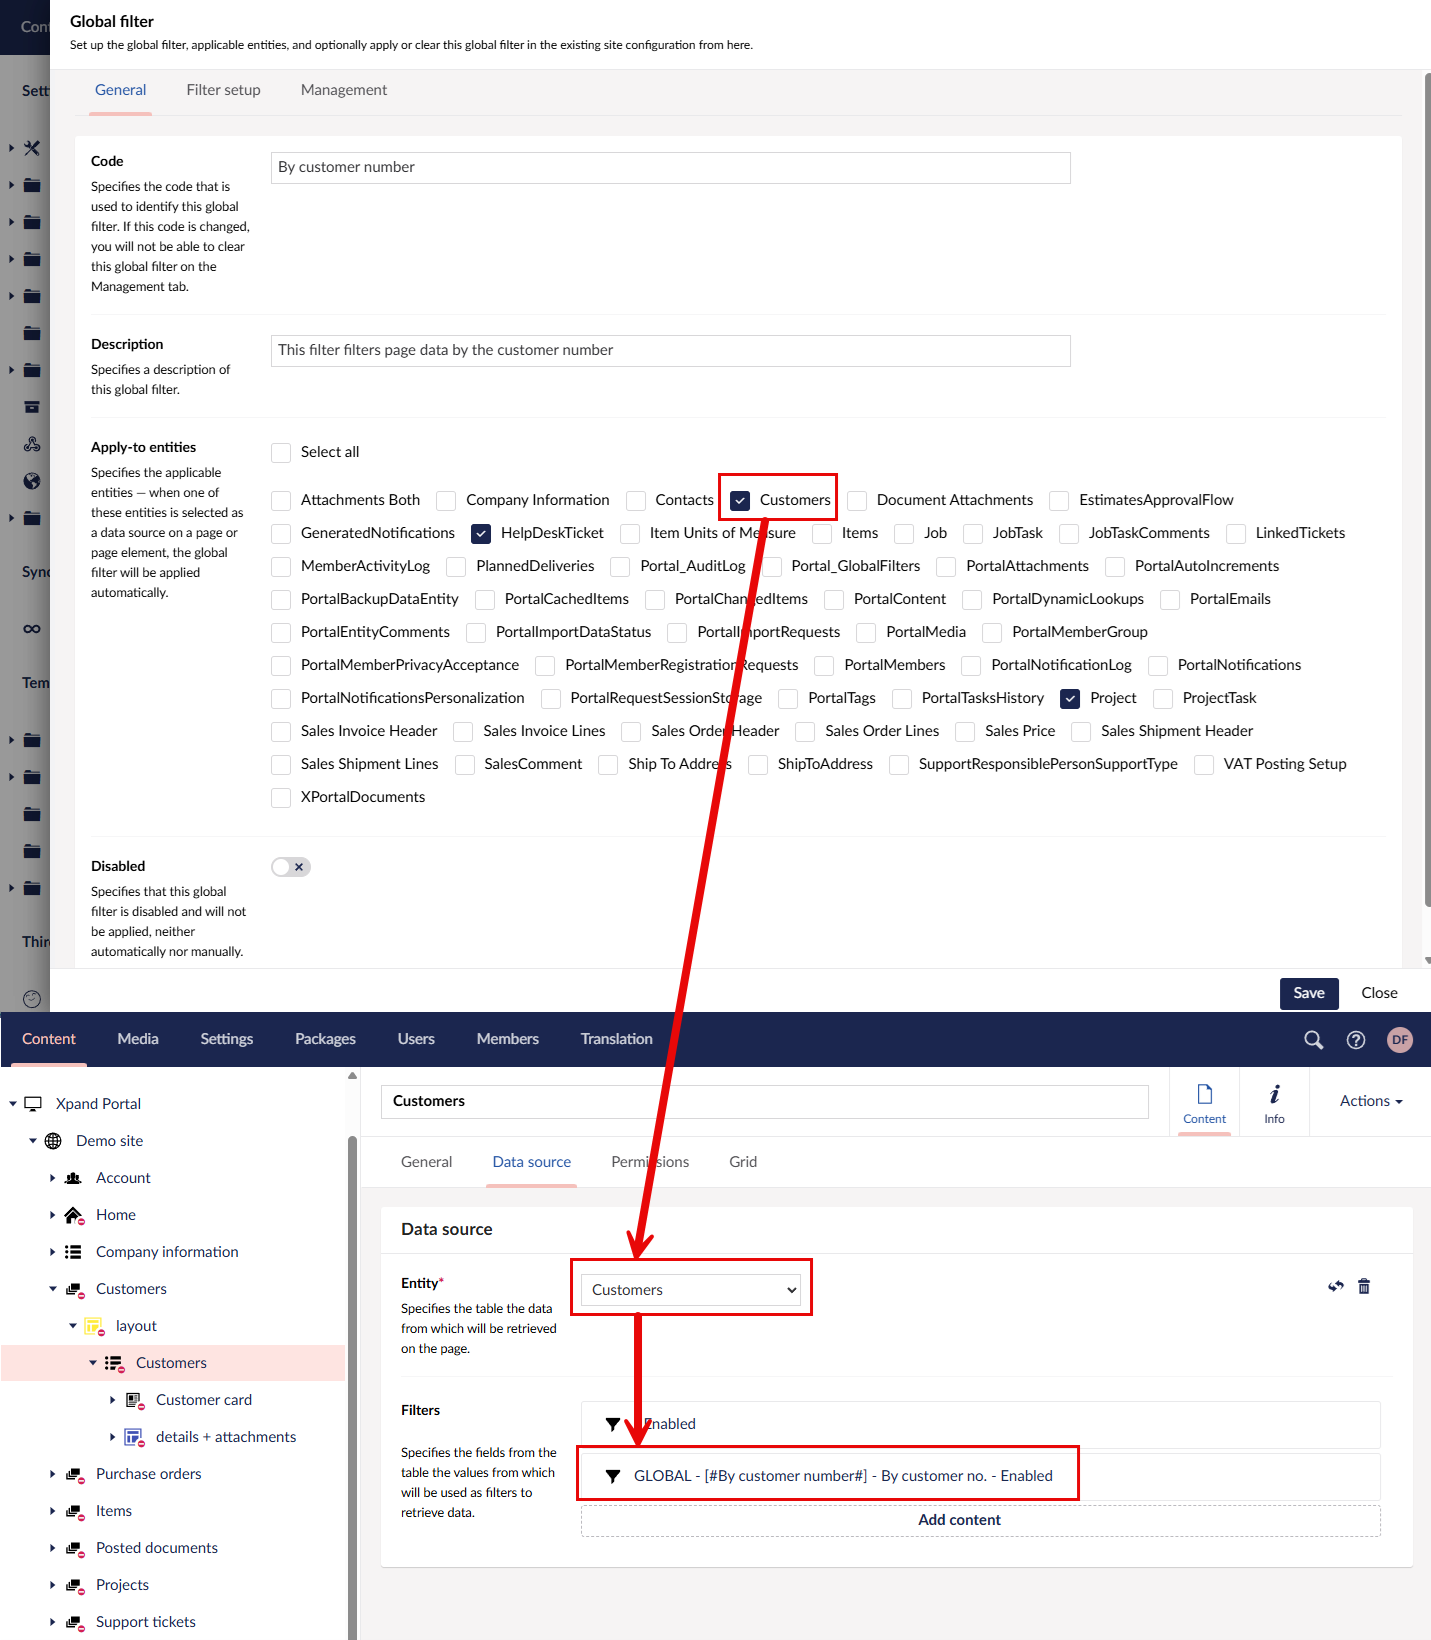Open the help question mark icon
Screen dimensions: 1431x1640
pos(1355,1040)
